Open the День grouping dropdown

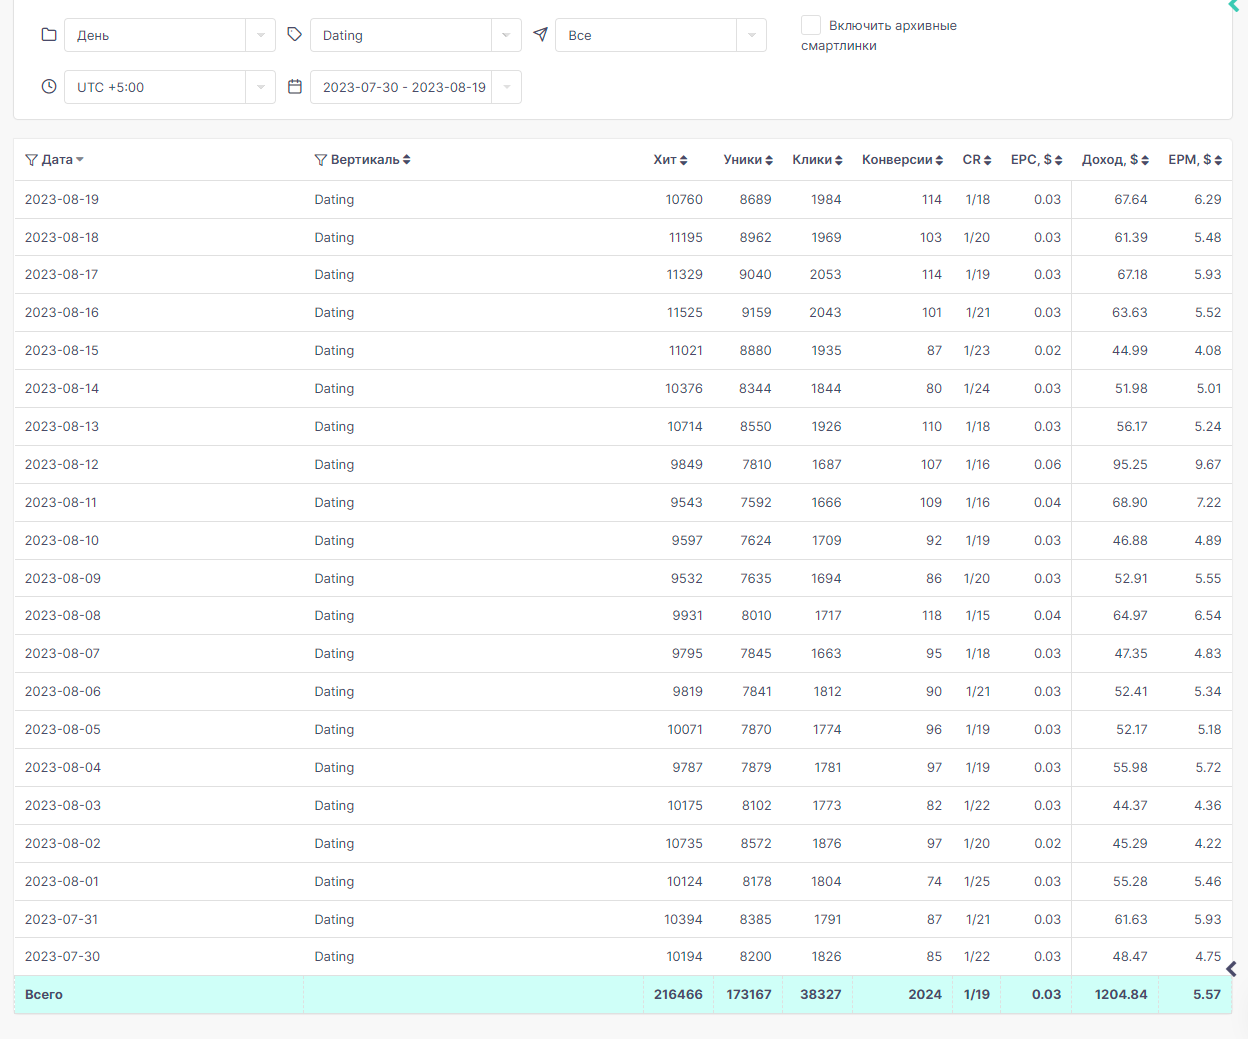tap(170, 35)
